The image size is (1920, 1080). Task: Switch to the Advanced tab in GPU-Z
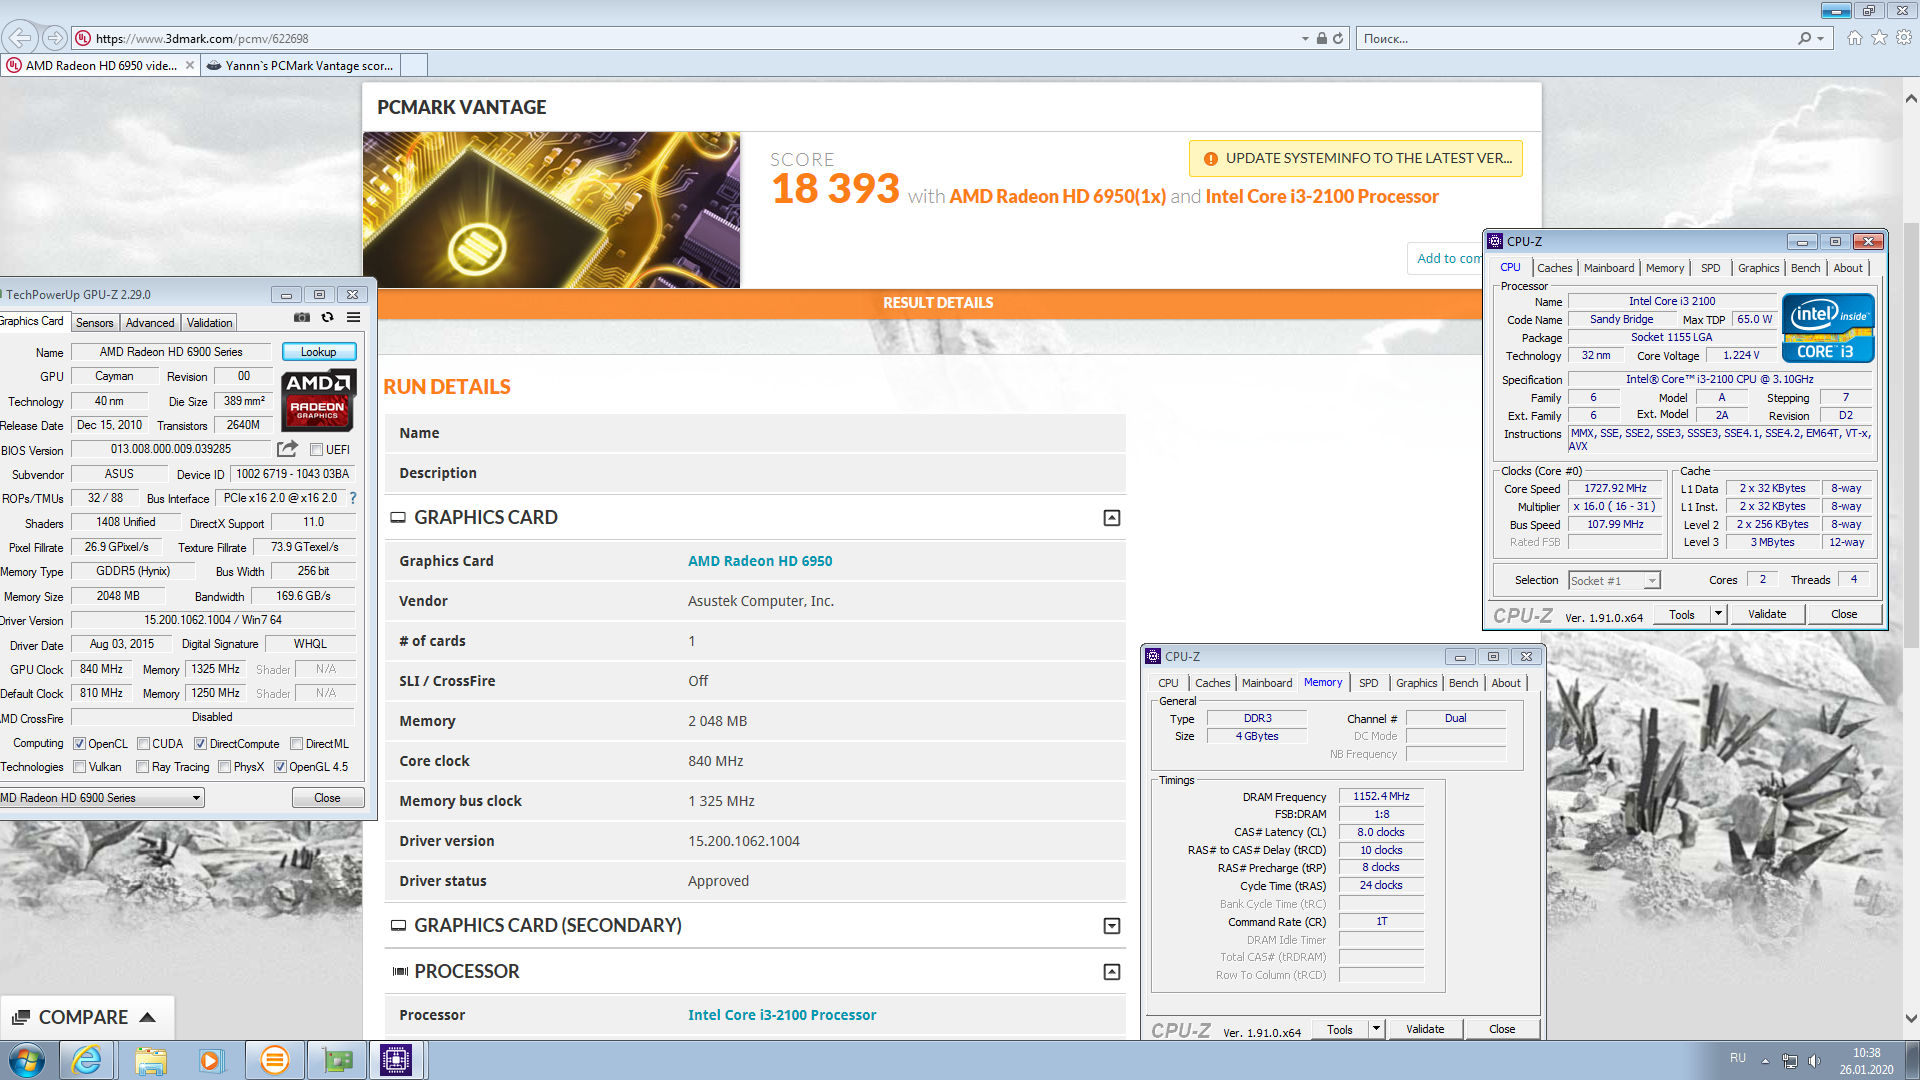tap(150, 323)
